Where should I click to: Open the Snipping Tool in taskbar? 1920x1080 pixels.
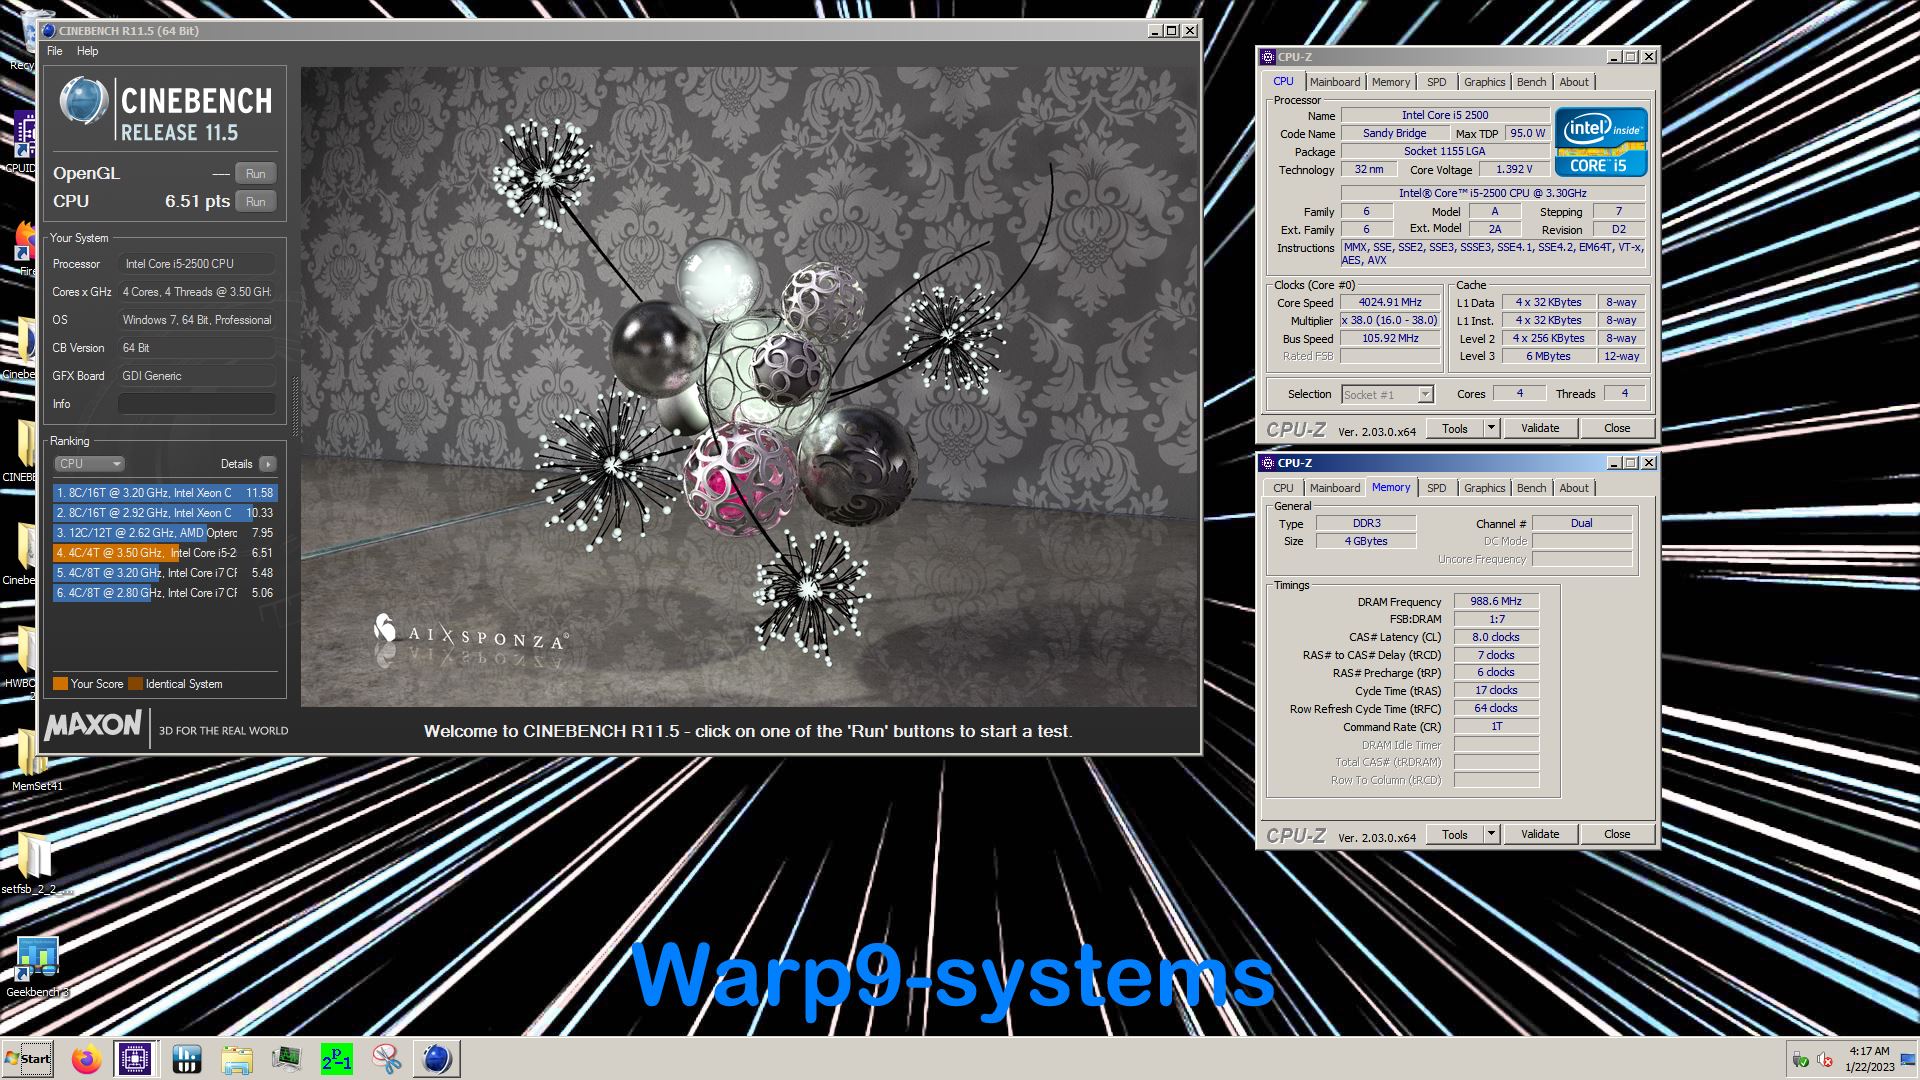tap(387, 1059)
